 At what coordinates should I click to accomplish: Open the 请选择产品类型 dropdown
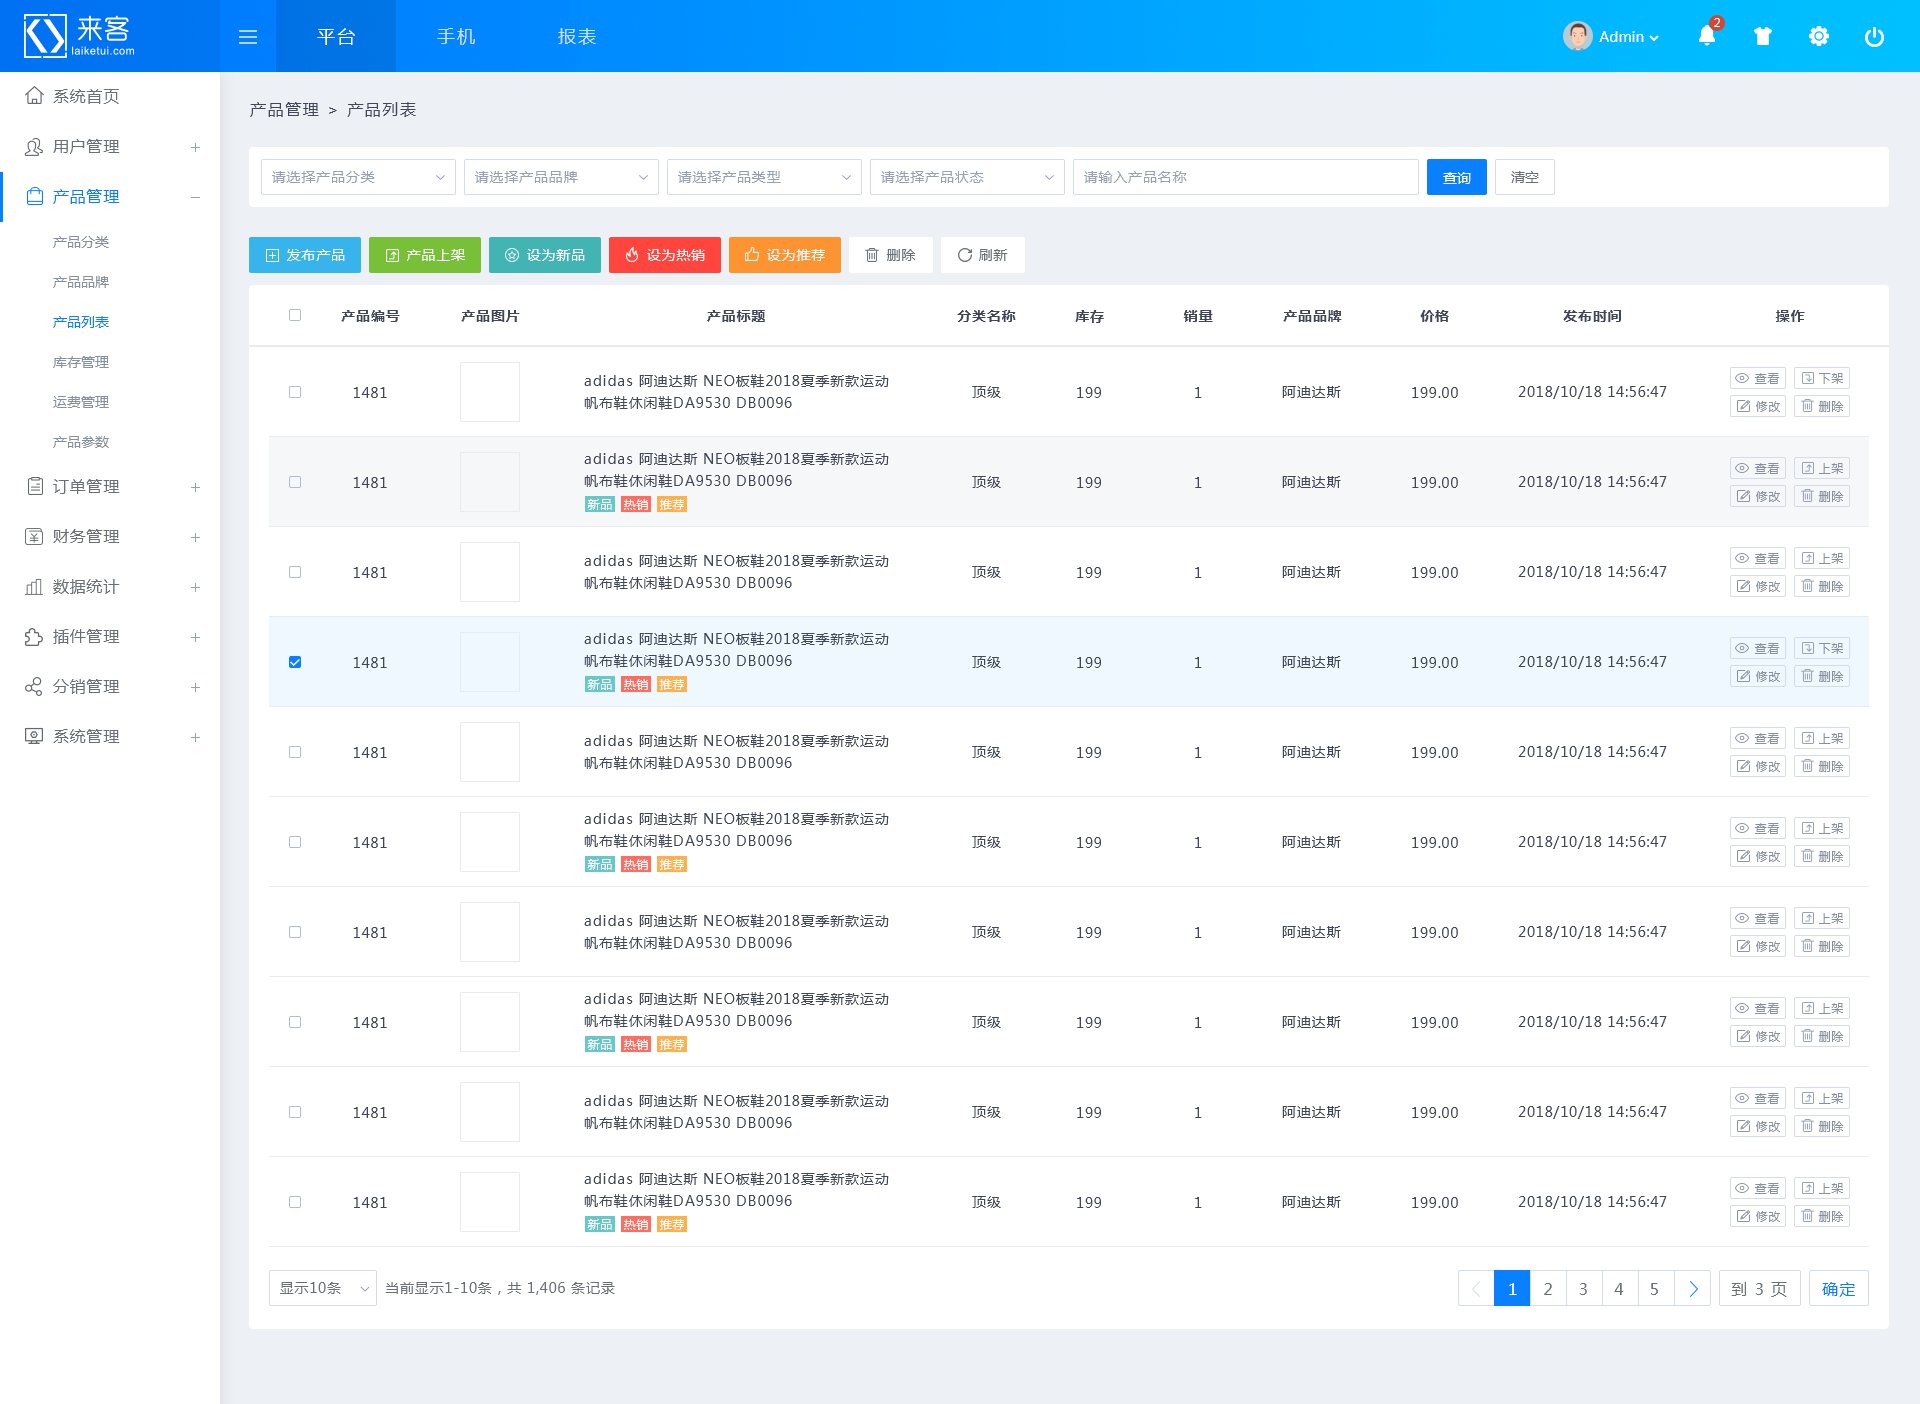(x=764, y=177)
